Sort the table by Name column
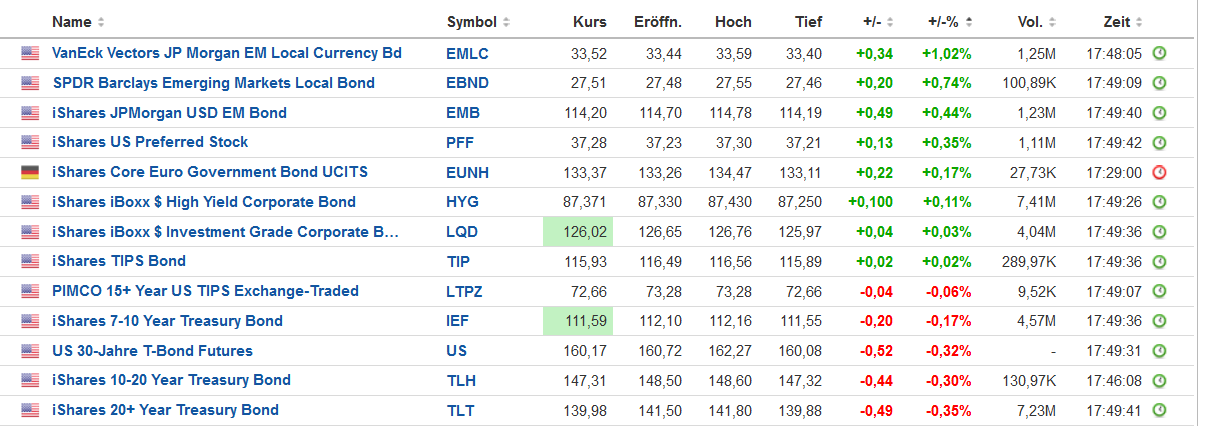The height and width of the screenshot is (426, 1205). point(72,22)
